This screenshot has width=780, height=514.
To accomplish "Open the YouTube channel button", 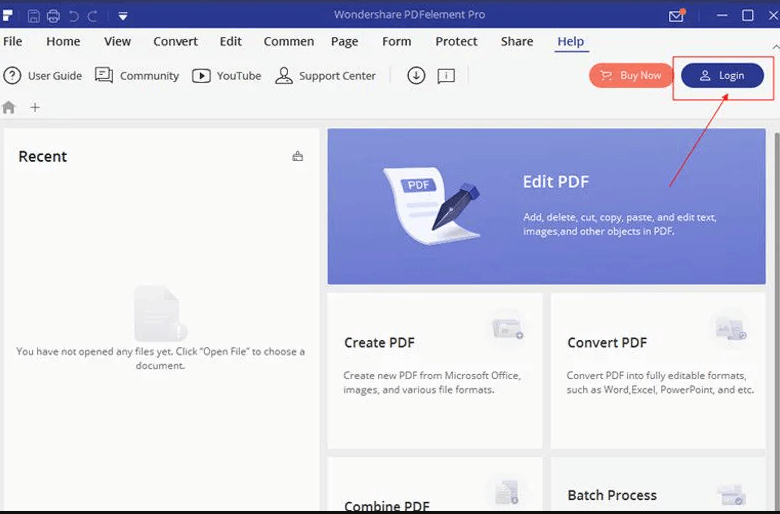I will point(227,76).
